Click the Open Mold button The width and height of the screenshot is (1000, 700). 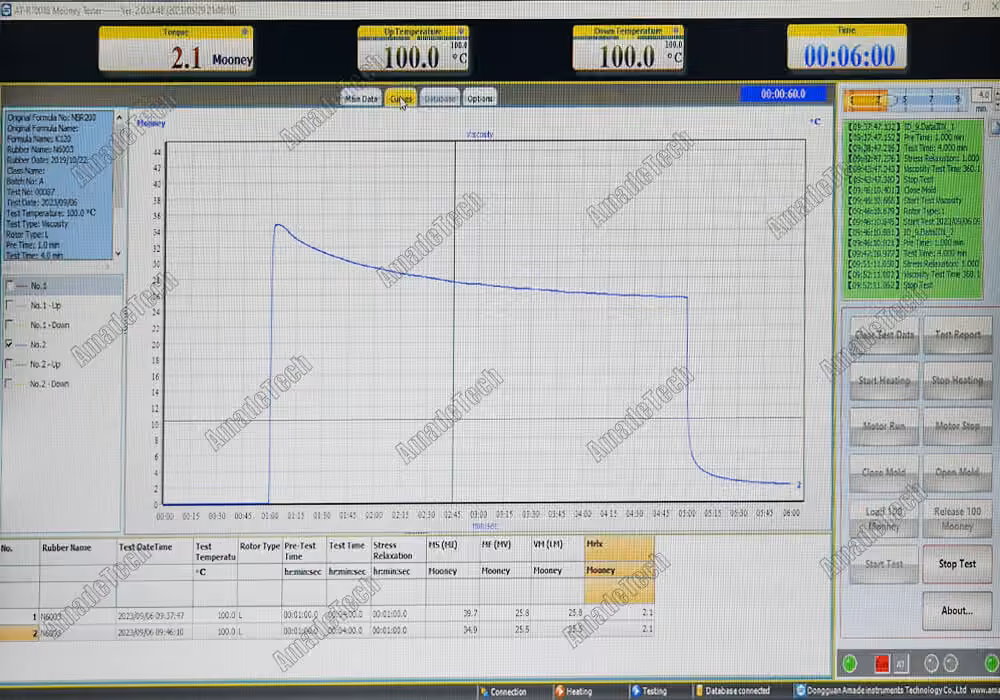click(x=957, y=472)
